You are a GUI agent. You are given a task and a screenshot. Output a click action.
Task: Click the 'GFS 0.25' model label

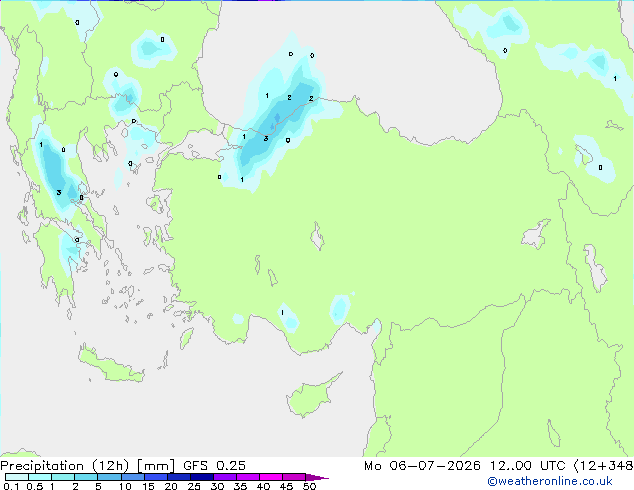point(214,466)
